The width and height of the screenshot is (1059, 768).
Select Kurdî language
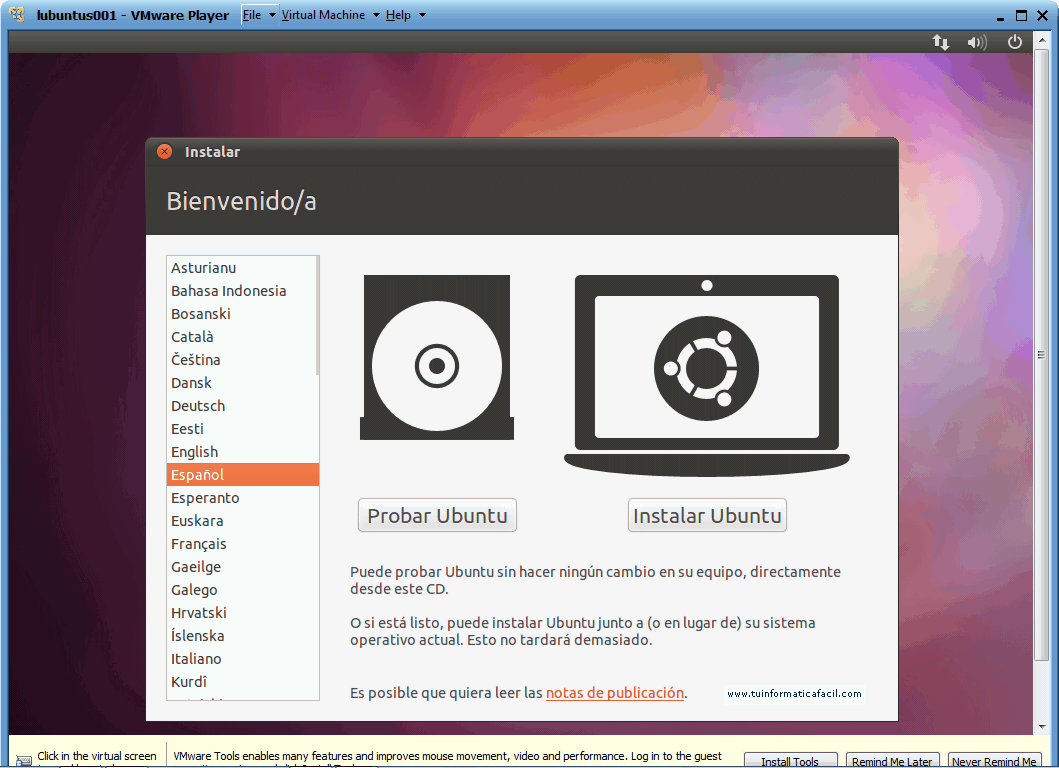(x=242, y=682)
